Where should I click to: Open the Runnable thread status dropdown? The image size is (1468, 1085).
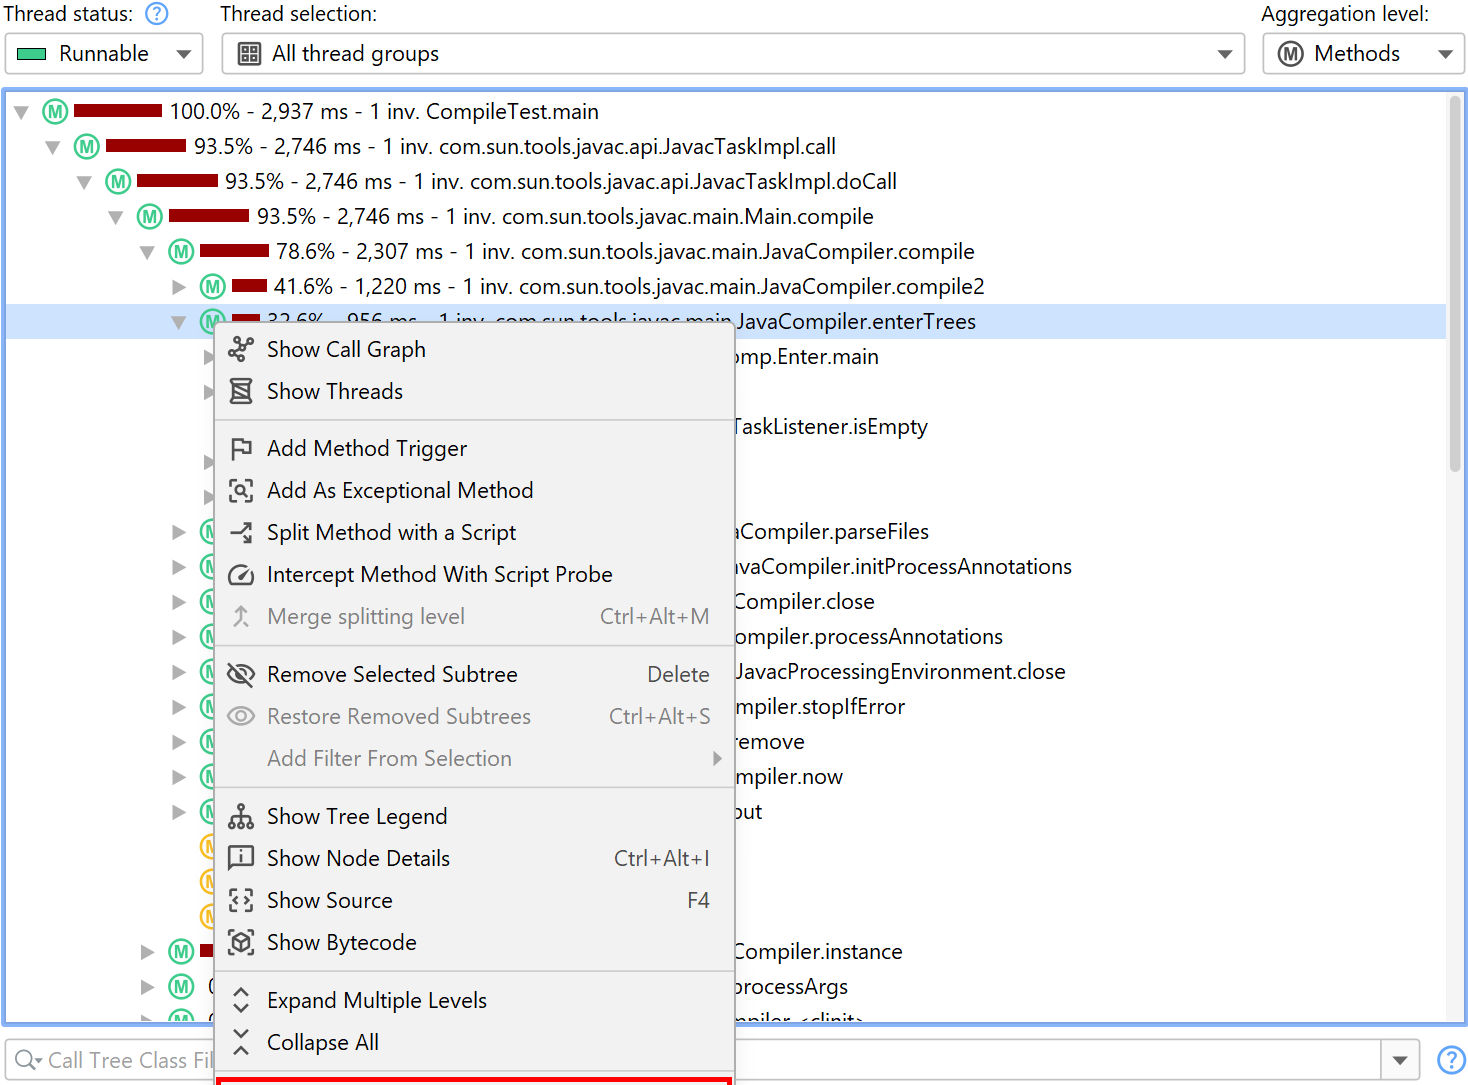(x=104, y=54)
